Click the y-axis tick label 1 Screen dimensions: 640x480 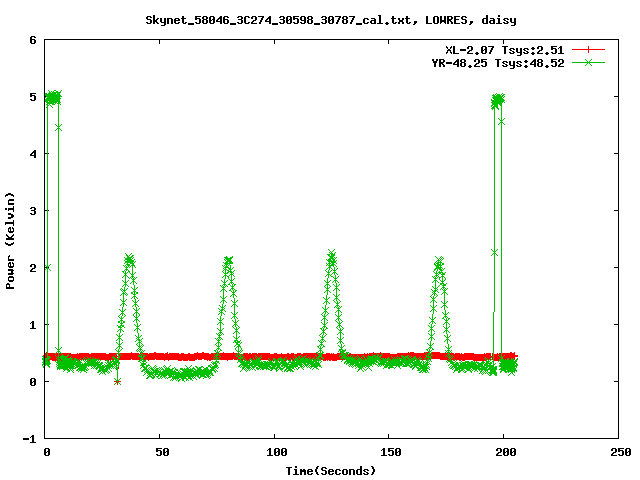pos(33,325)
